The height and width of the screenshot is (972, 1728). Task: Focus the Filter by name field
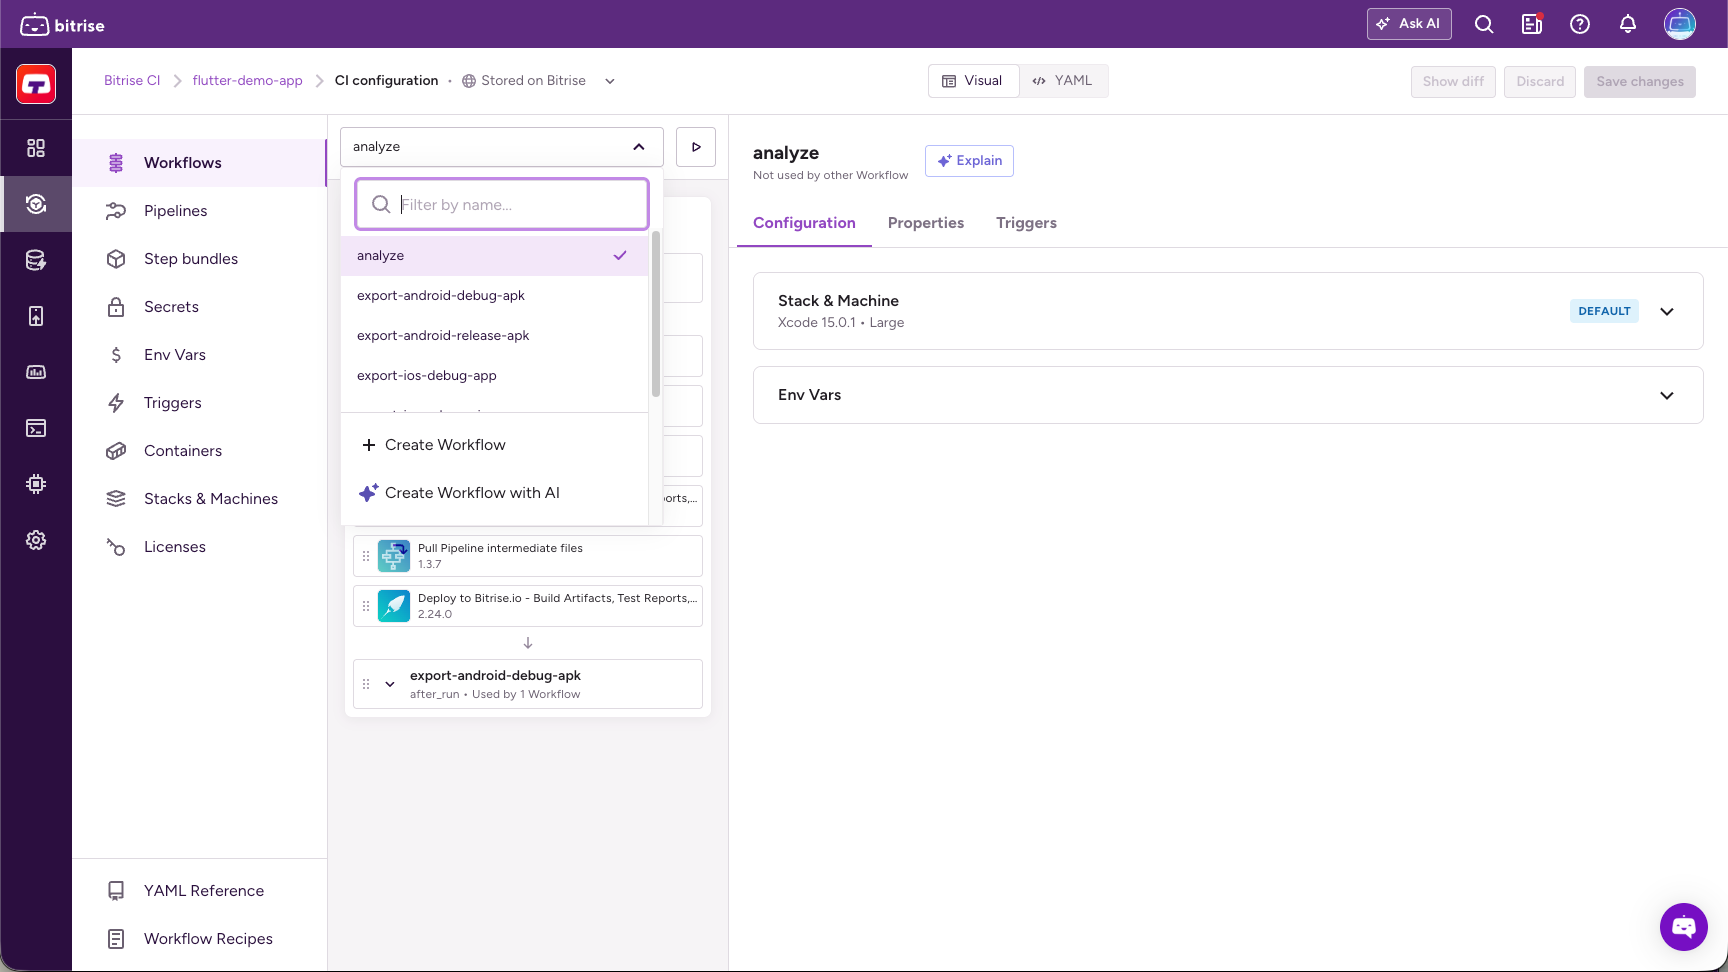click(502, 205)
